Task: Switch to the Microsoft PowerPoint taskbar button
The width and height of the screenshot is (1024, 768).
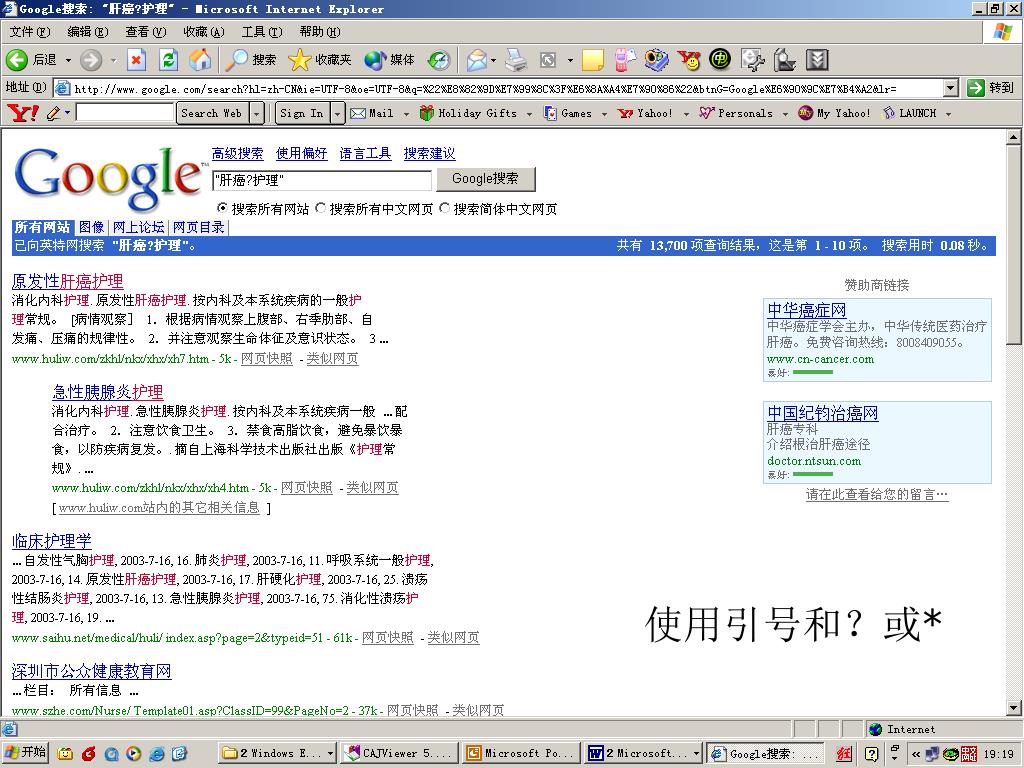Action: (x=519, y=754)
